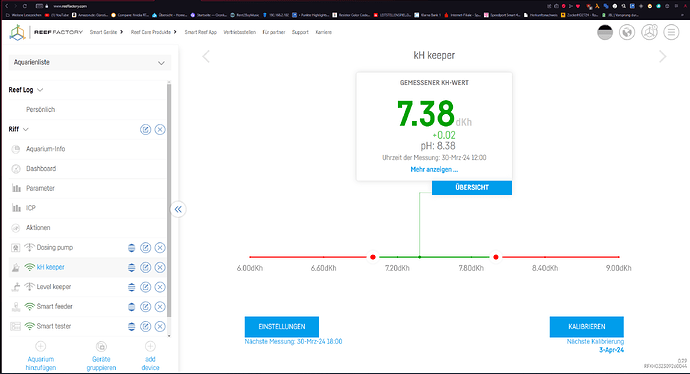Click upper red limit marker on kH scale
690x374 pixels.
496,257
